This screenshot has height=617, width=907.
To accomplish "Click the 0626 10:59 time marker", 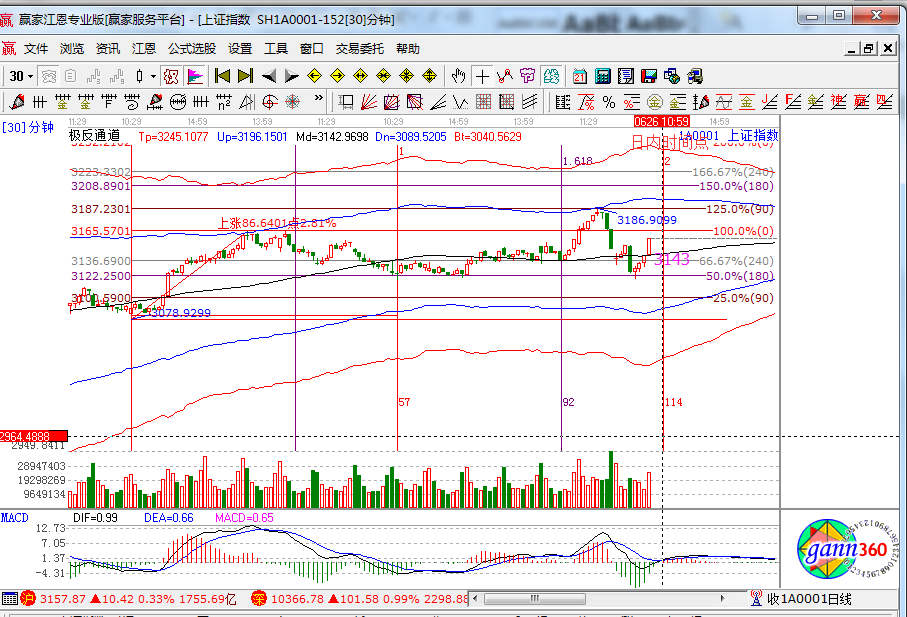I will click(x=661, y=121).
